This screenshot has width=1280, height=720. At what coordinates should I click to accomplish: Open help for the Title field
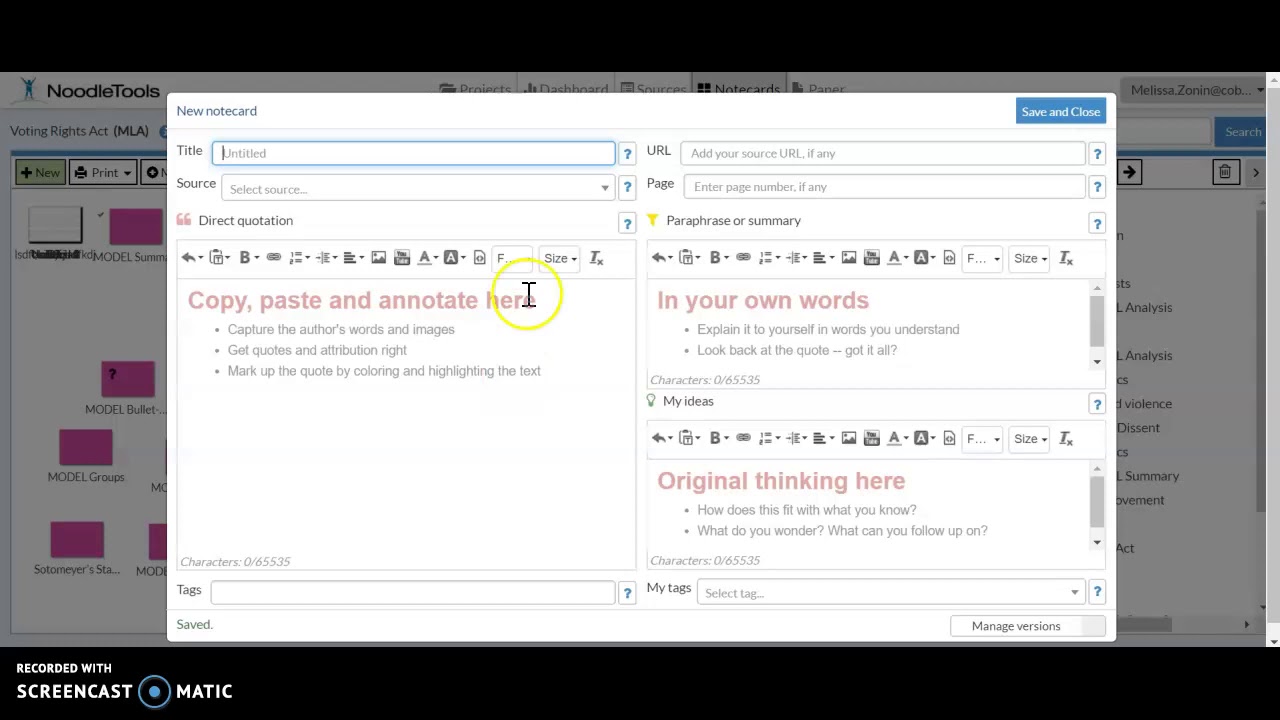click(627, 154)
